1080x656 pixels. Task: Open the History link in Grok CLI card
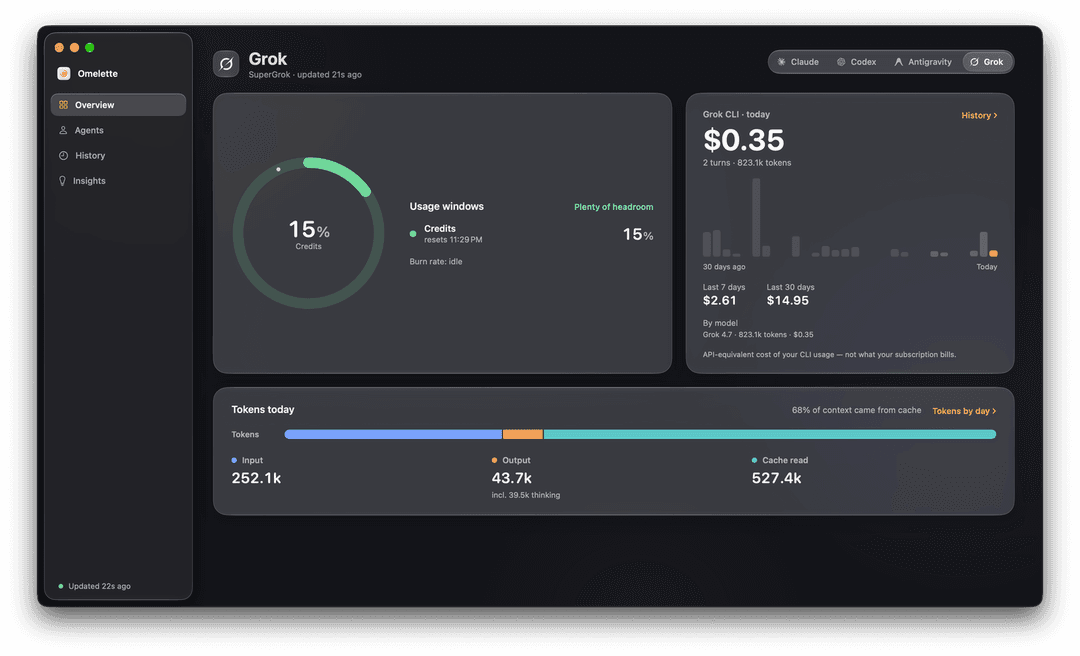point(979,116)
